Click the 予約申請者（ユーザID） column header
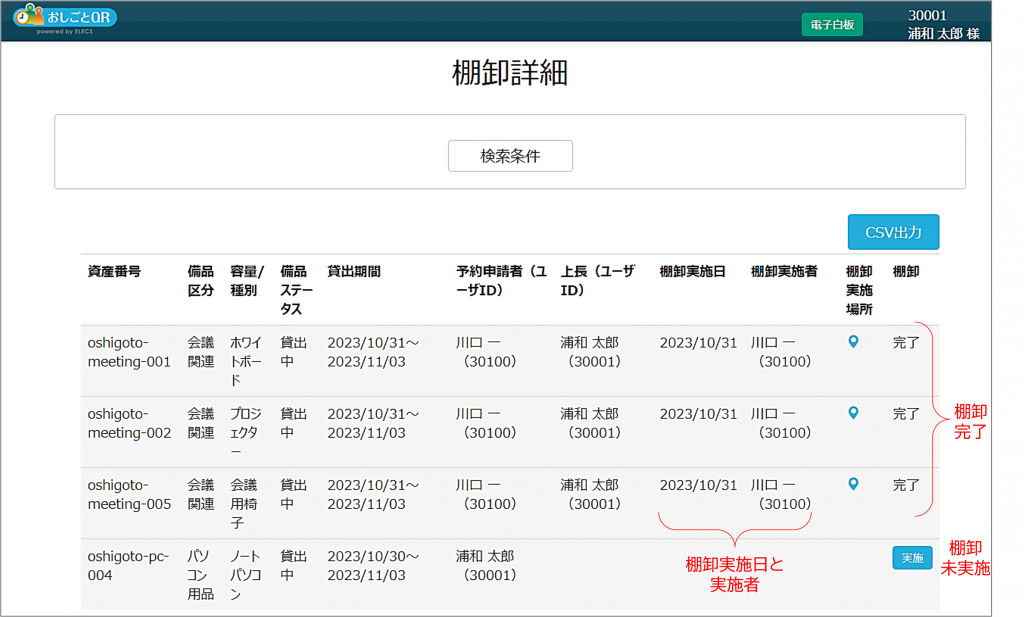Viewport: 1024px width, 617px height. [x=502, y=281]
